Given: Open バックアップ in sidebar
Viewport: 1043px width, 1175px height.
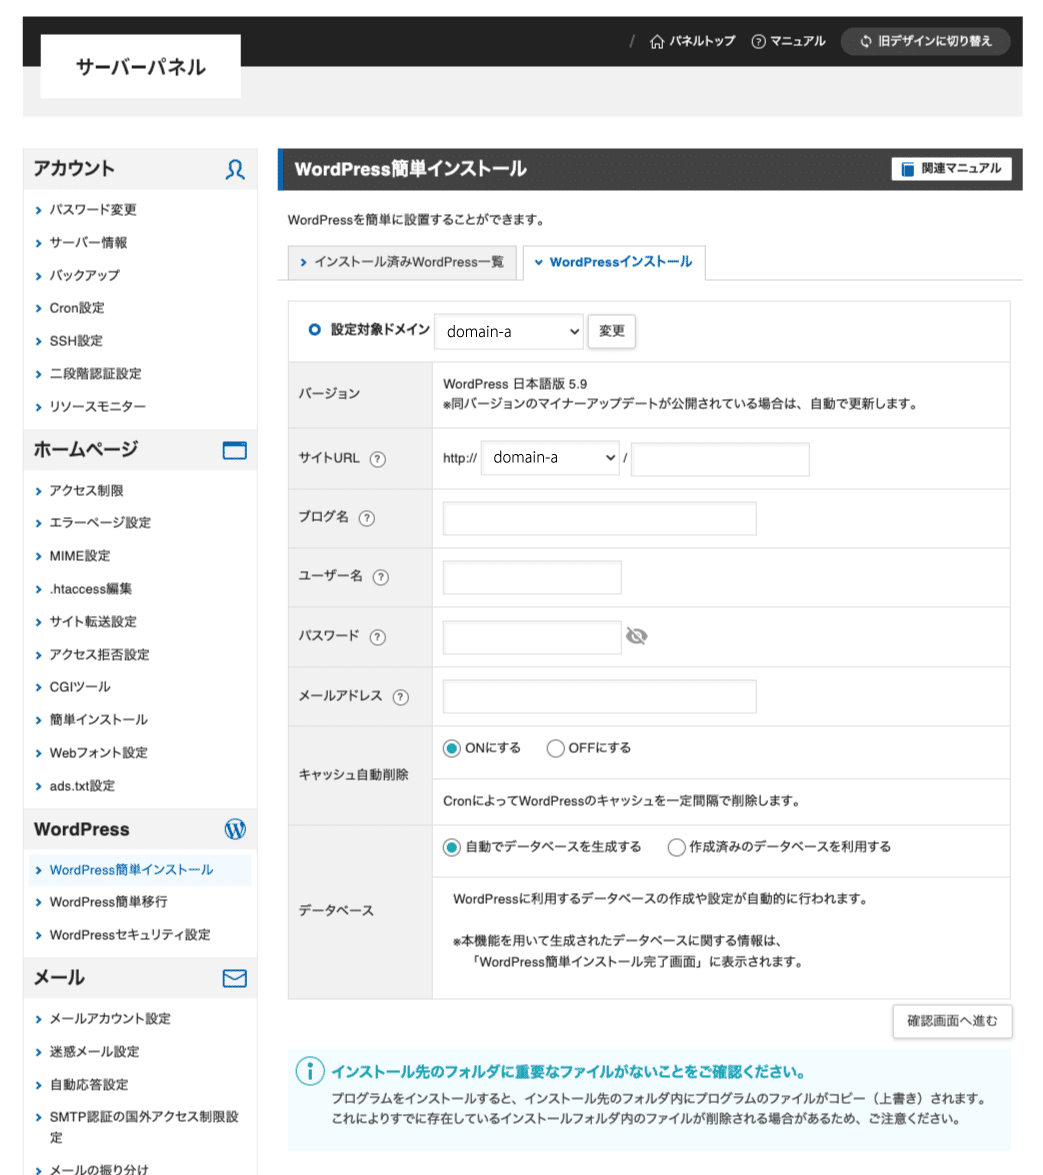Looking at the screenshot, I should click(85, 276).
